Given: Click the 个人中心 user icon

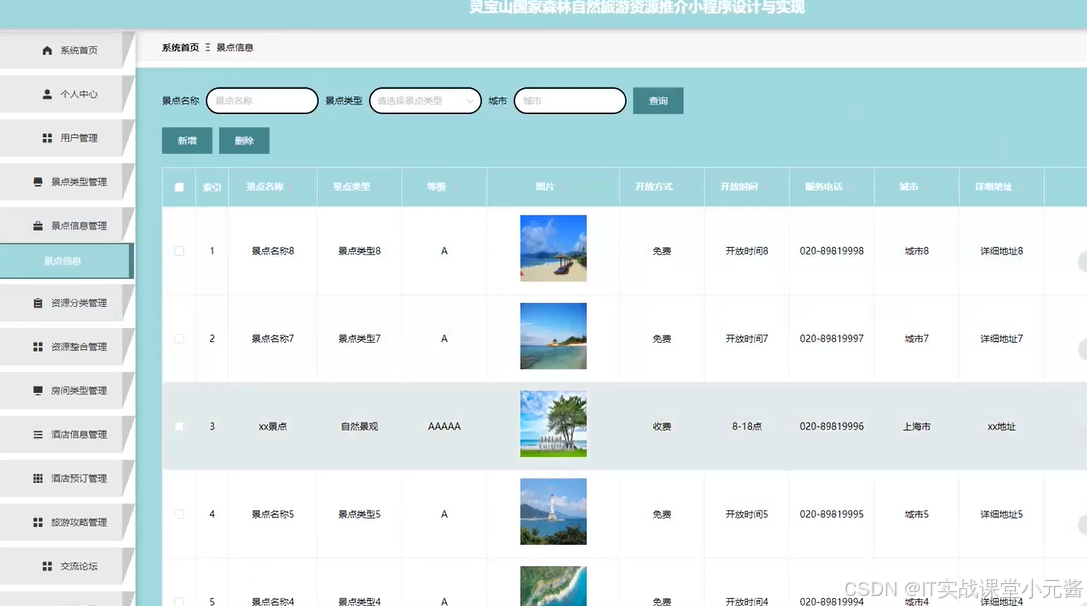Looking at the screenshot, I should click(x=47, y=94).
